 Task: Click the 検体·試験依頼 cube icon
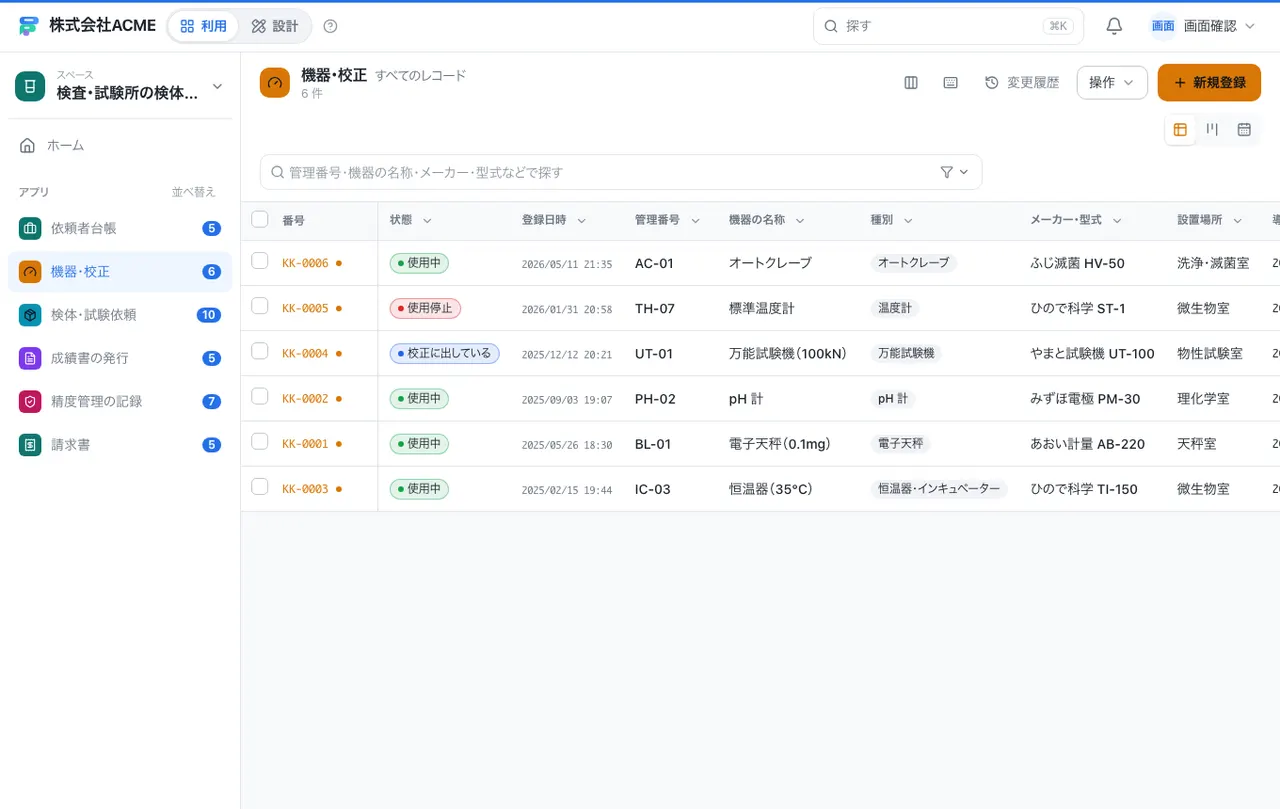(x=30, y=315)
